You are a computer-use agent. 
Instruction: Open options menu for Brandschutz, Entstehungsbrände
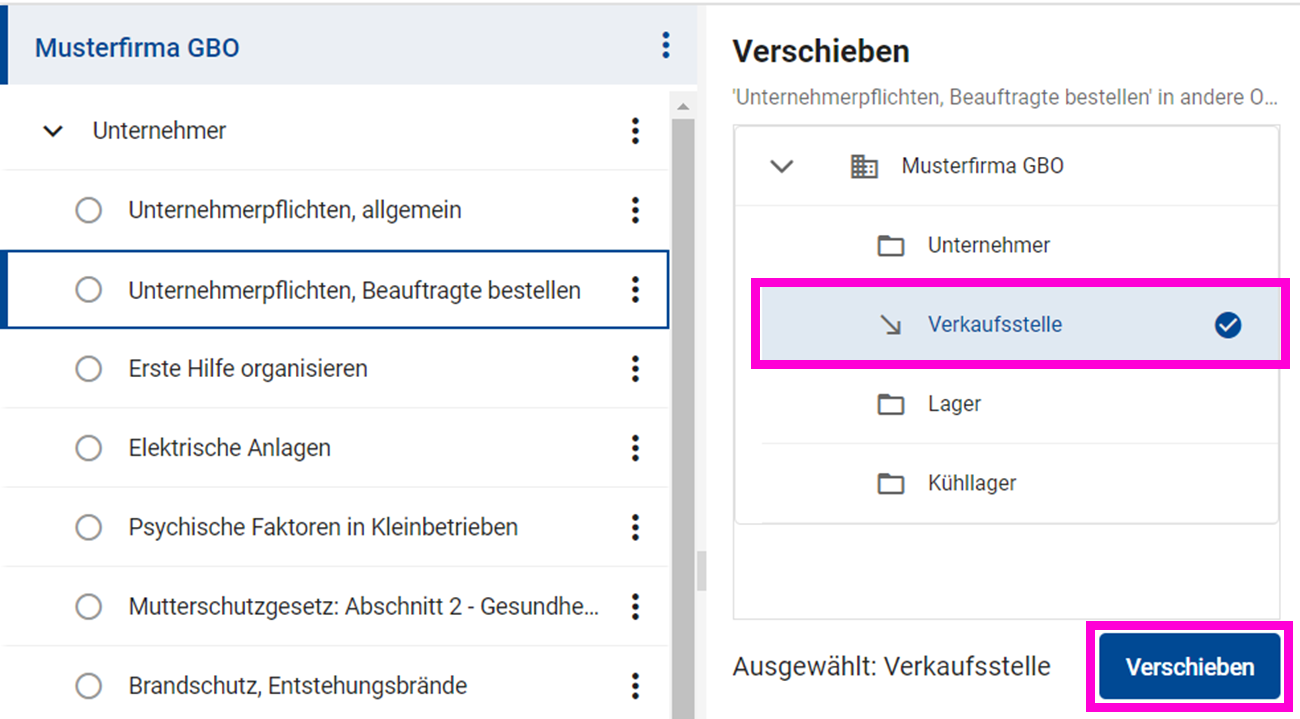635,686
